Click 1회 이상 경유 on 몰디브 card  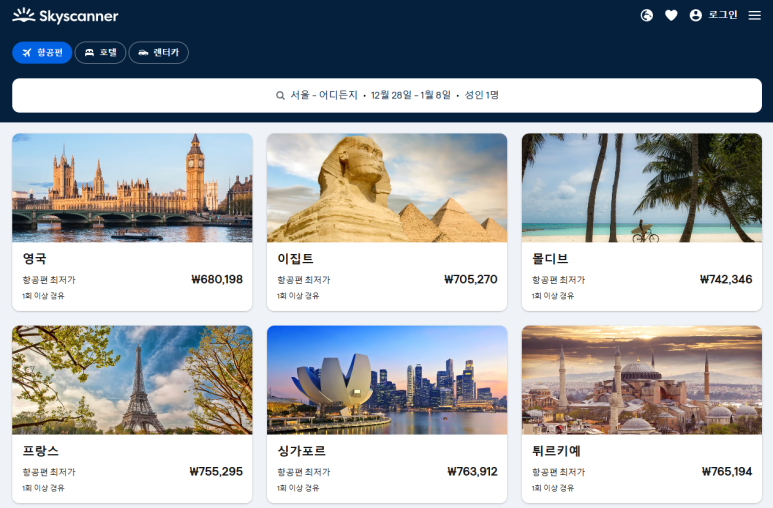553,296
